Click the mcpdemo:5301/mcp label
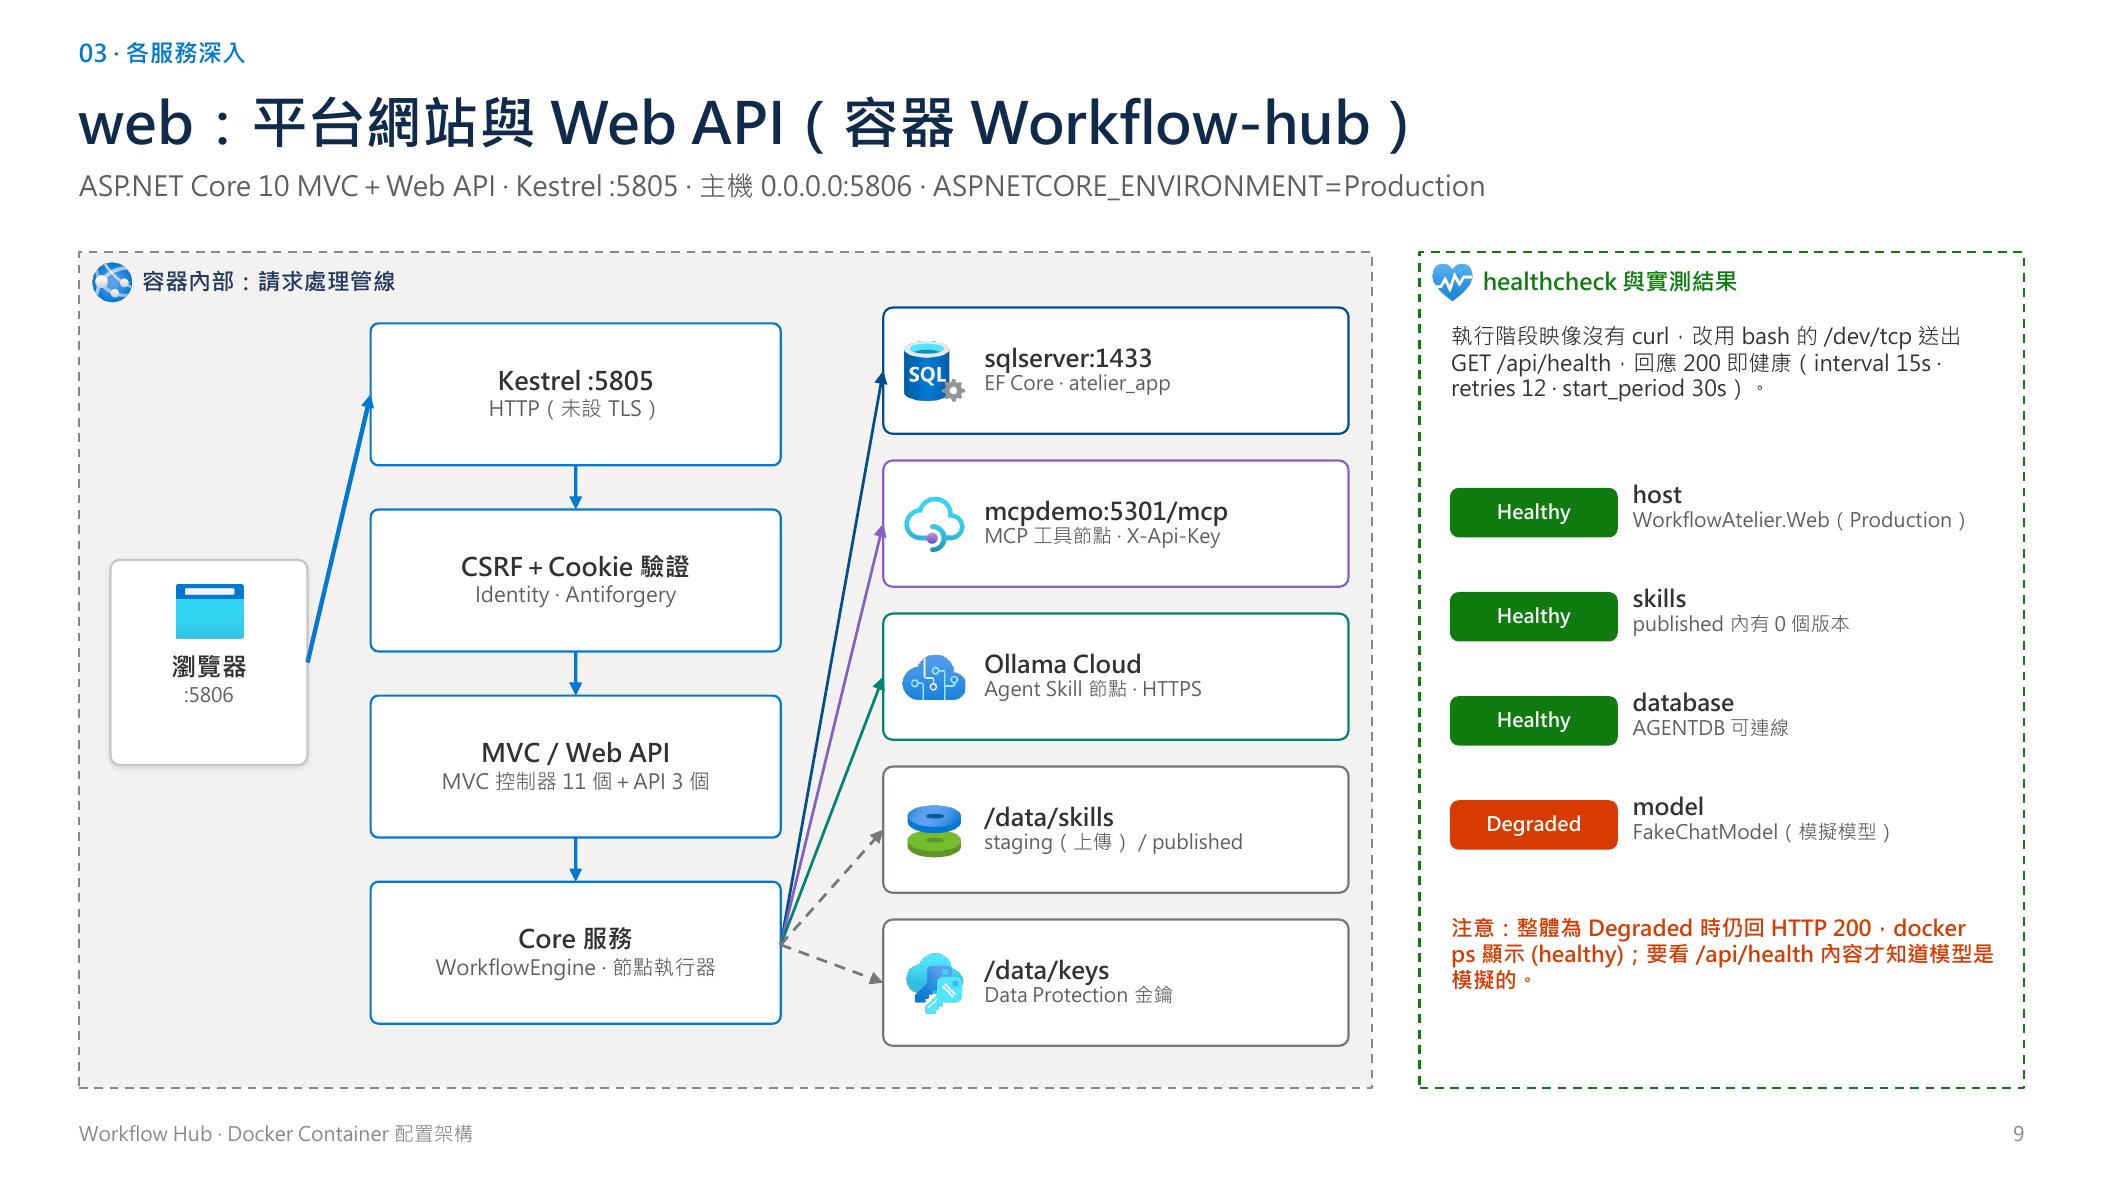The width and height of the screenshot is (2103, 1183). pyautogui.click(x=1105, y=511)
